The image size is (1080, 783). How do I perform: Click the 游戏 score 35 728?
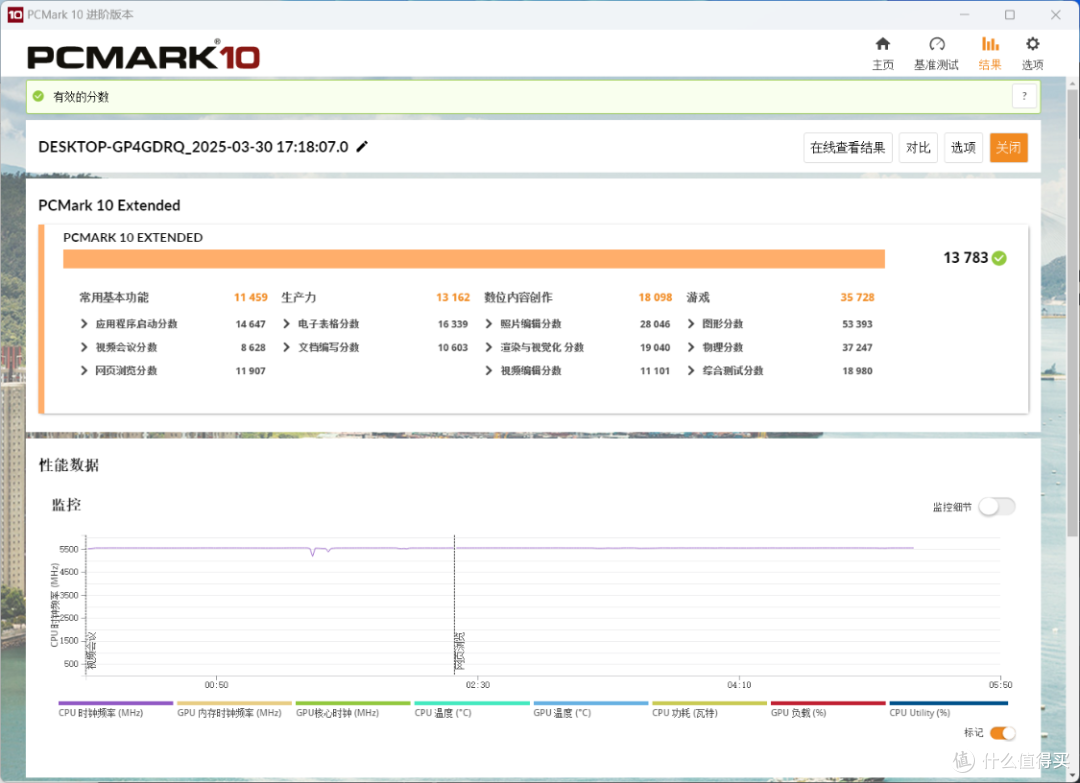tap(857, 297)
